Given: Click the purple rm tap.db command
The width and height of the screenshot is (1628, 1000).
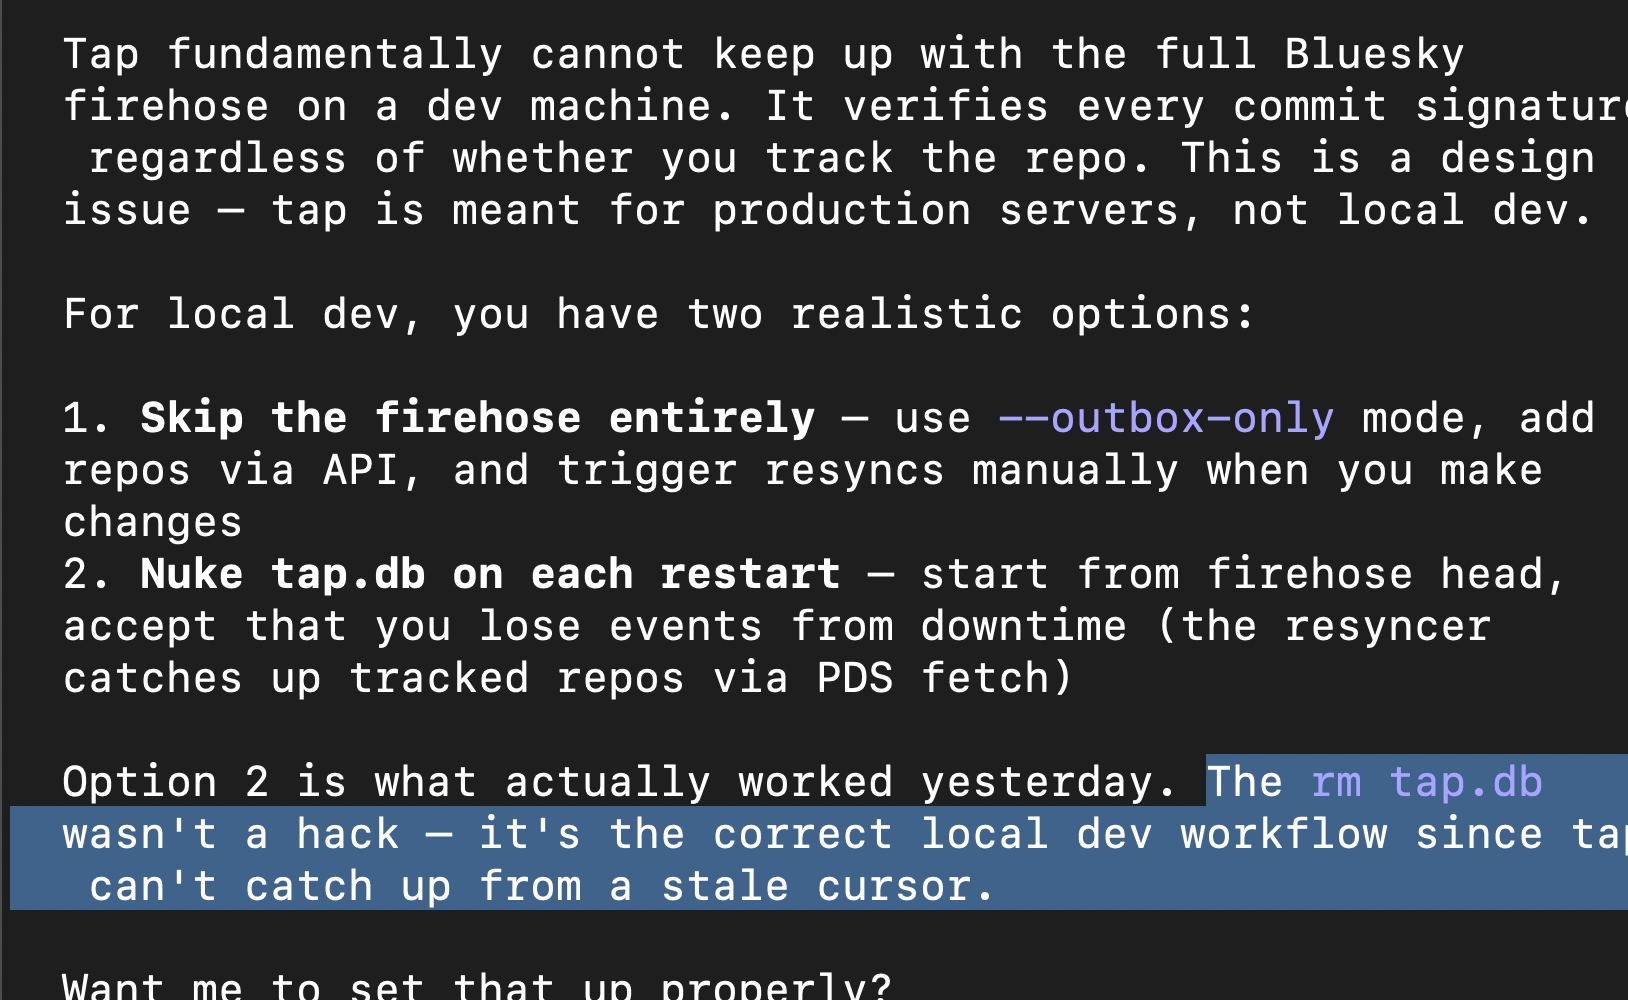Looking at the screenshot, I should pyautogui.click(x=1426, y=782).
